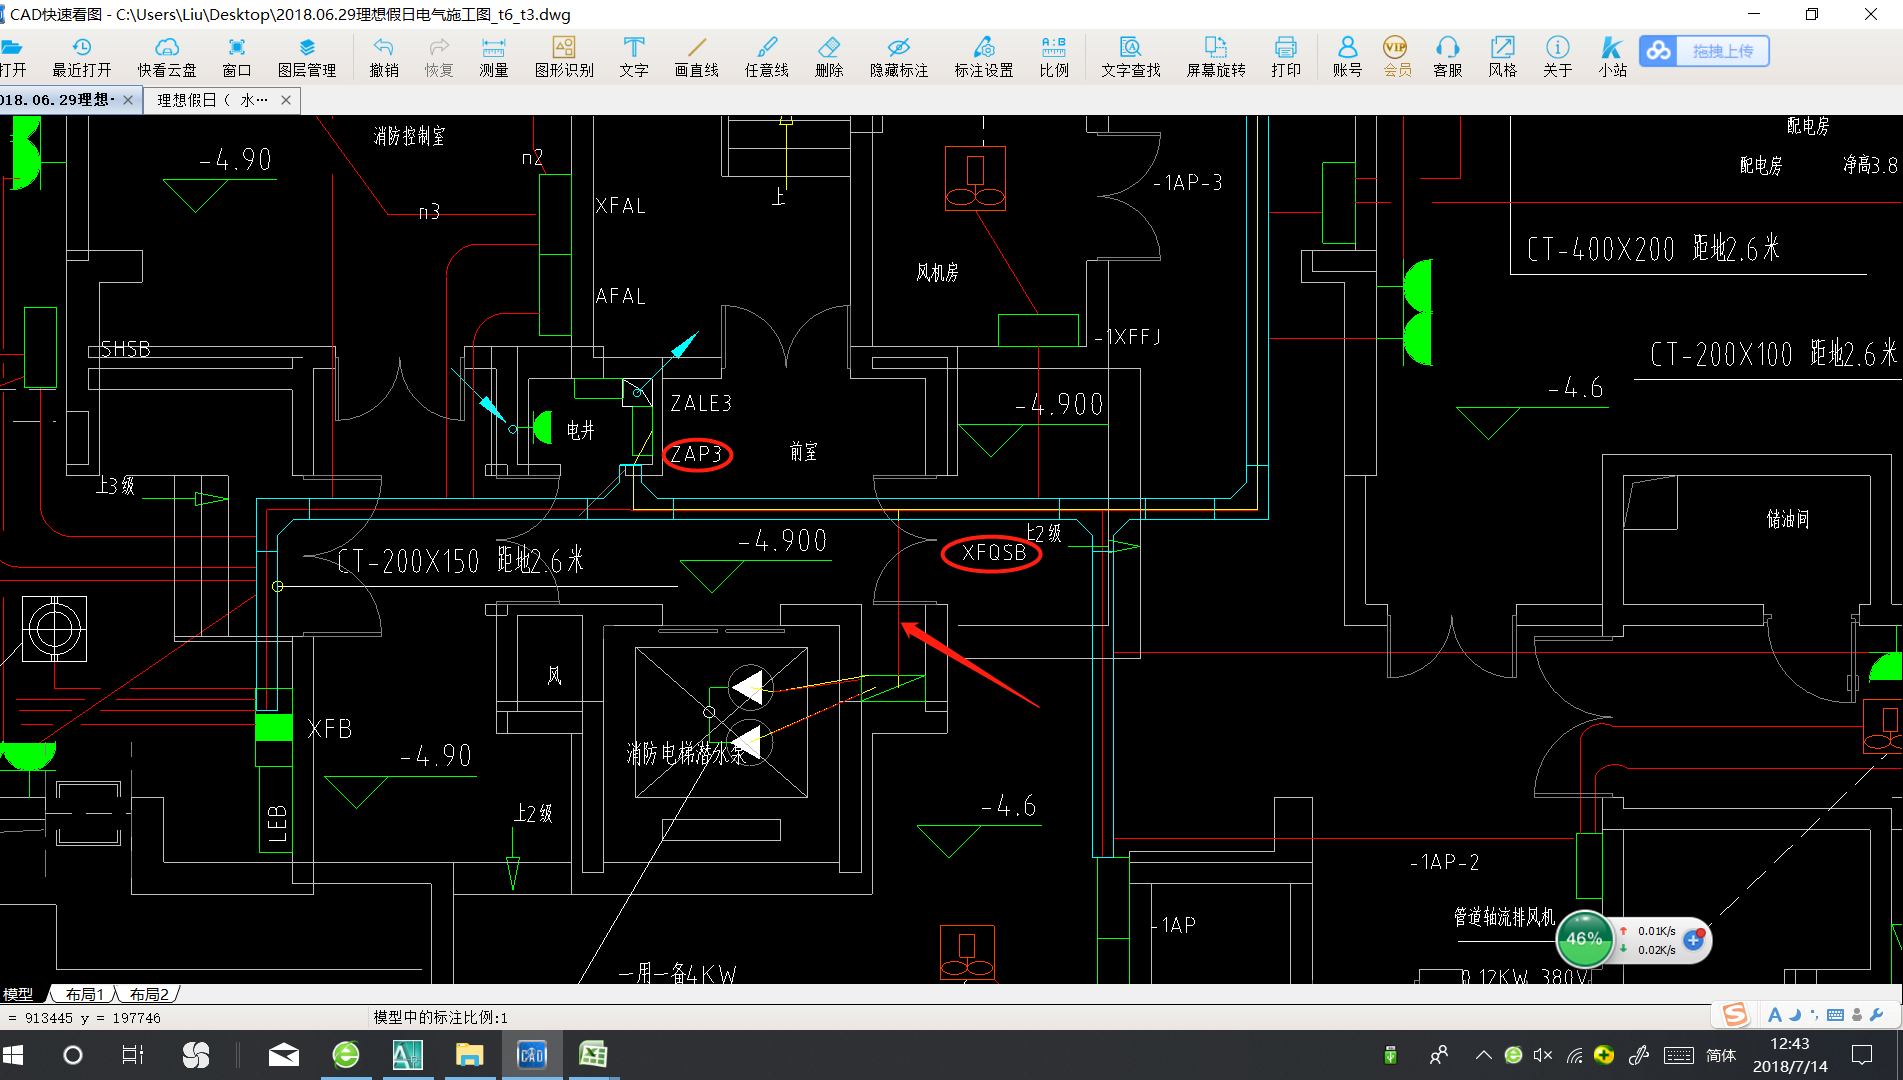Screen dimensions: 1903x1080
Task: Select the 模型 model tab
Action: click(x=18, y=994)
